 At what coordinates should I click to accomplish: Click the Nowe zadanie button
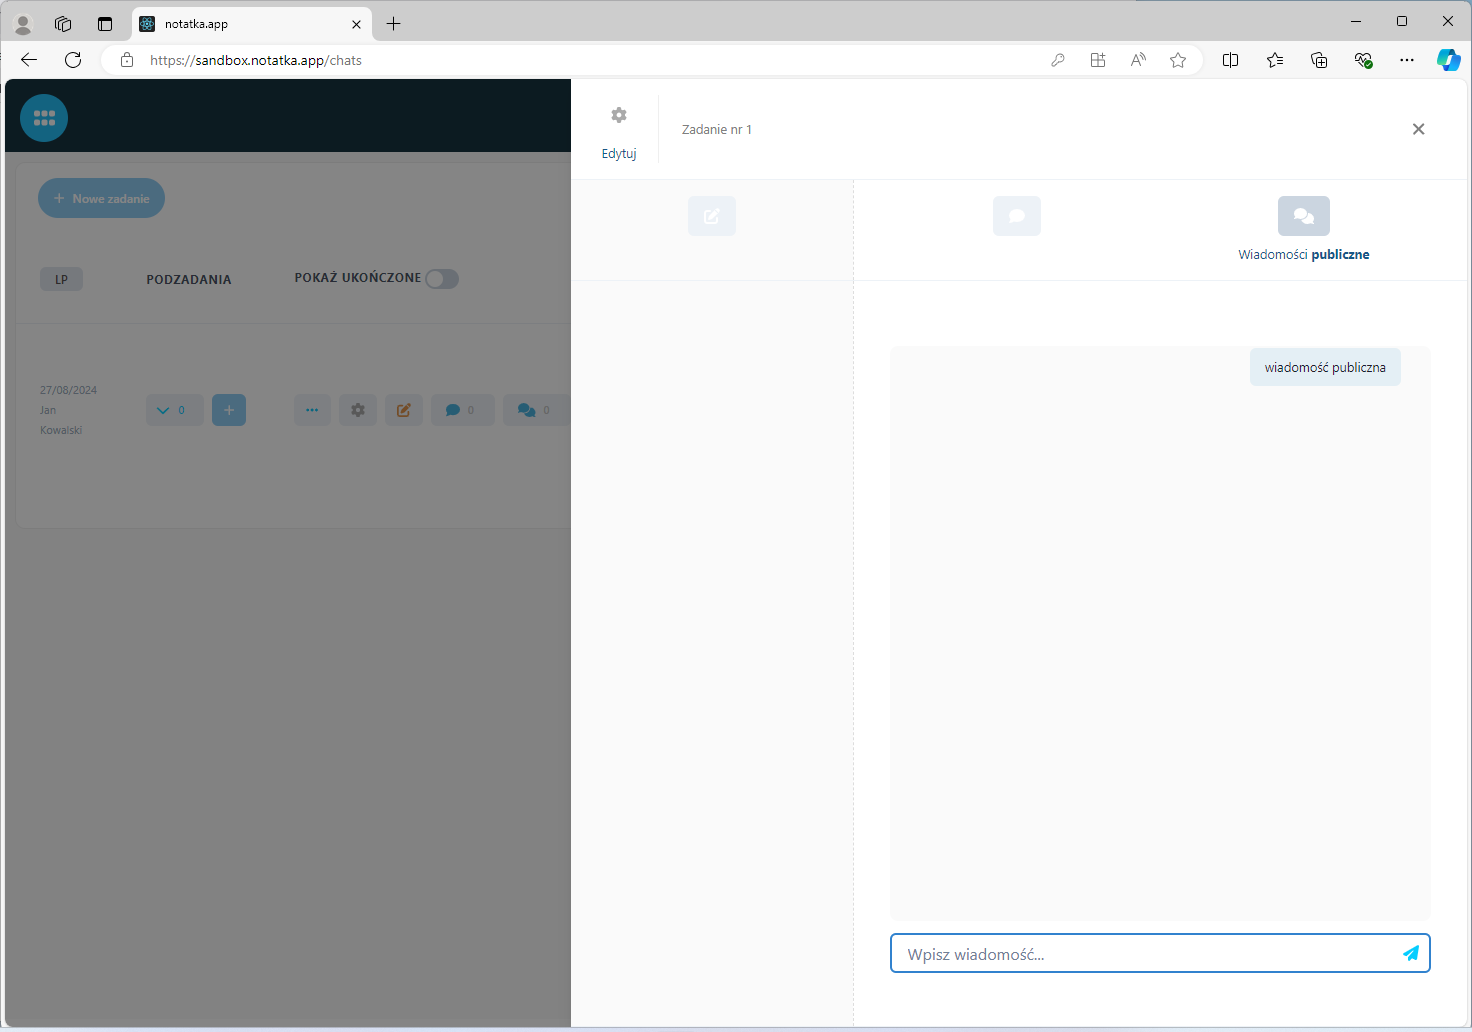tap(101, 198)
